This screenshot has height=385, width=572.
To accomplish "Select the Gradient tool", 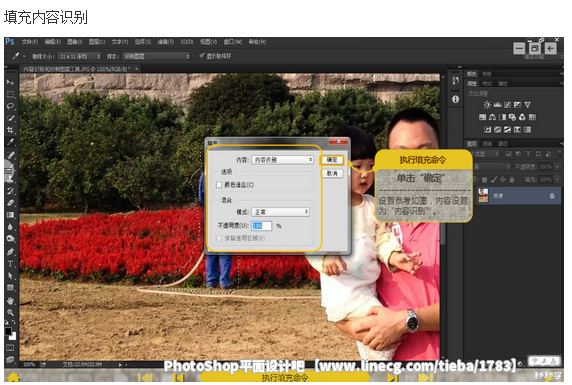I will (10, 215).
